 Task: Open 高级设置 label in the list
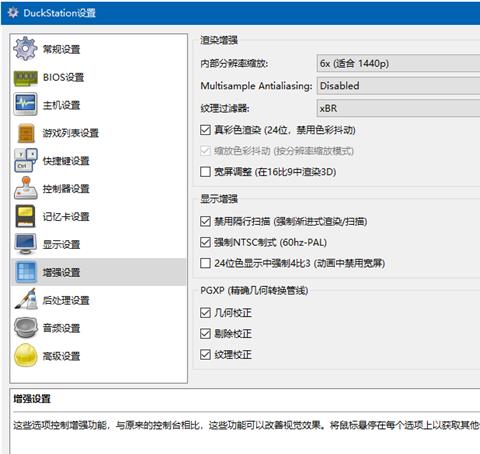click(x=61, y=356)
